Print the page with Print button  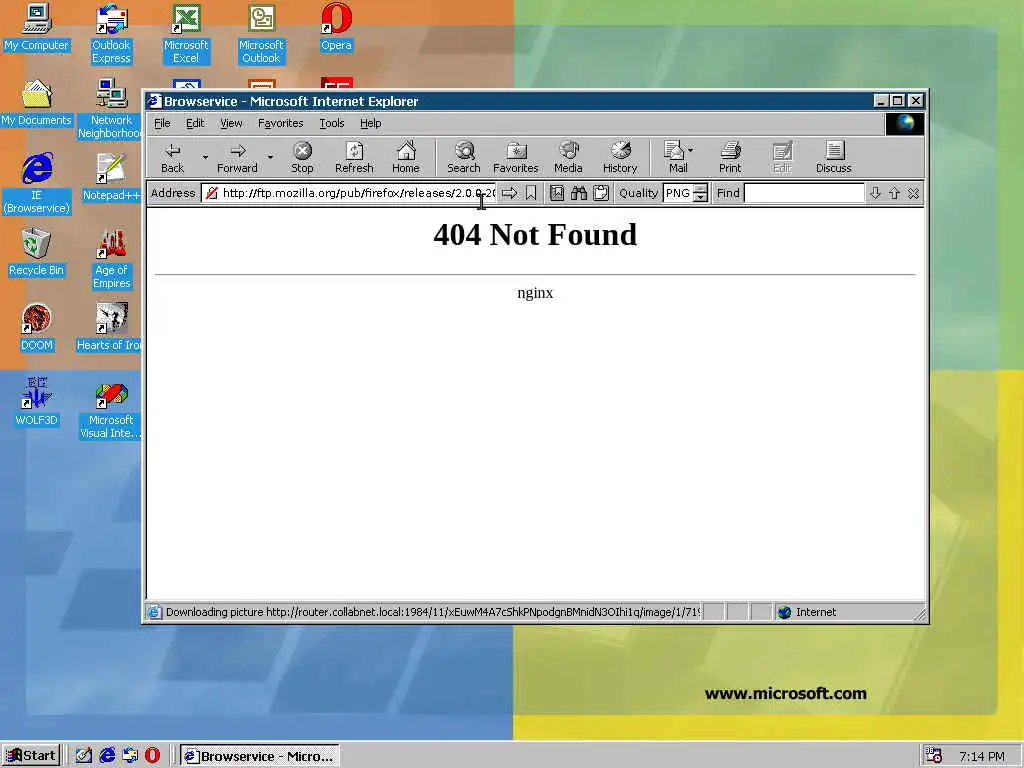click(x=730, y=157)
